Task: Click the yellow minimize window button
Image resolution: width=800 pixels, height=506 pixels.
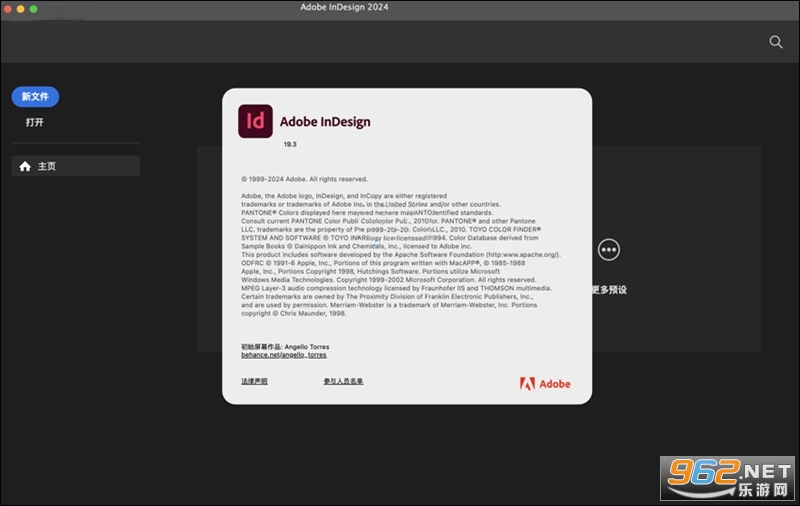Action: pyautogui.click(x=20, y=9)
